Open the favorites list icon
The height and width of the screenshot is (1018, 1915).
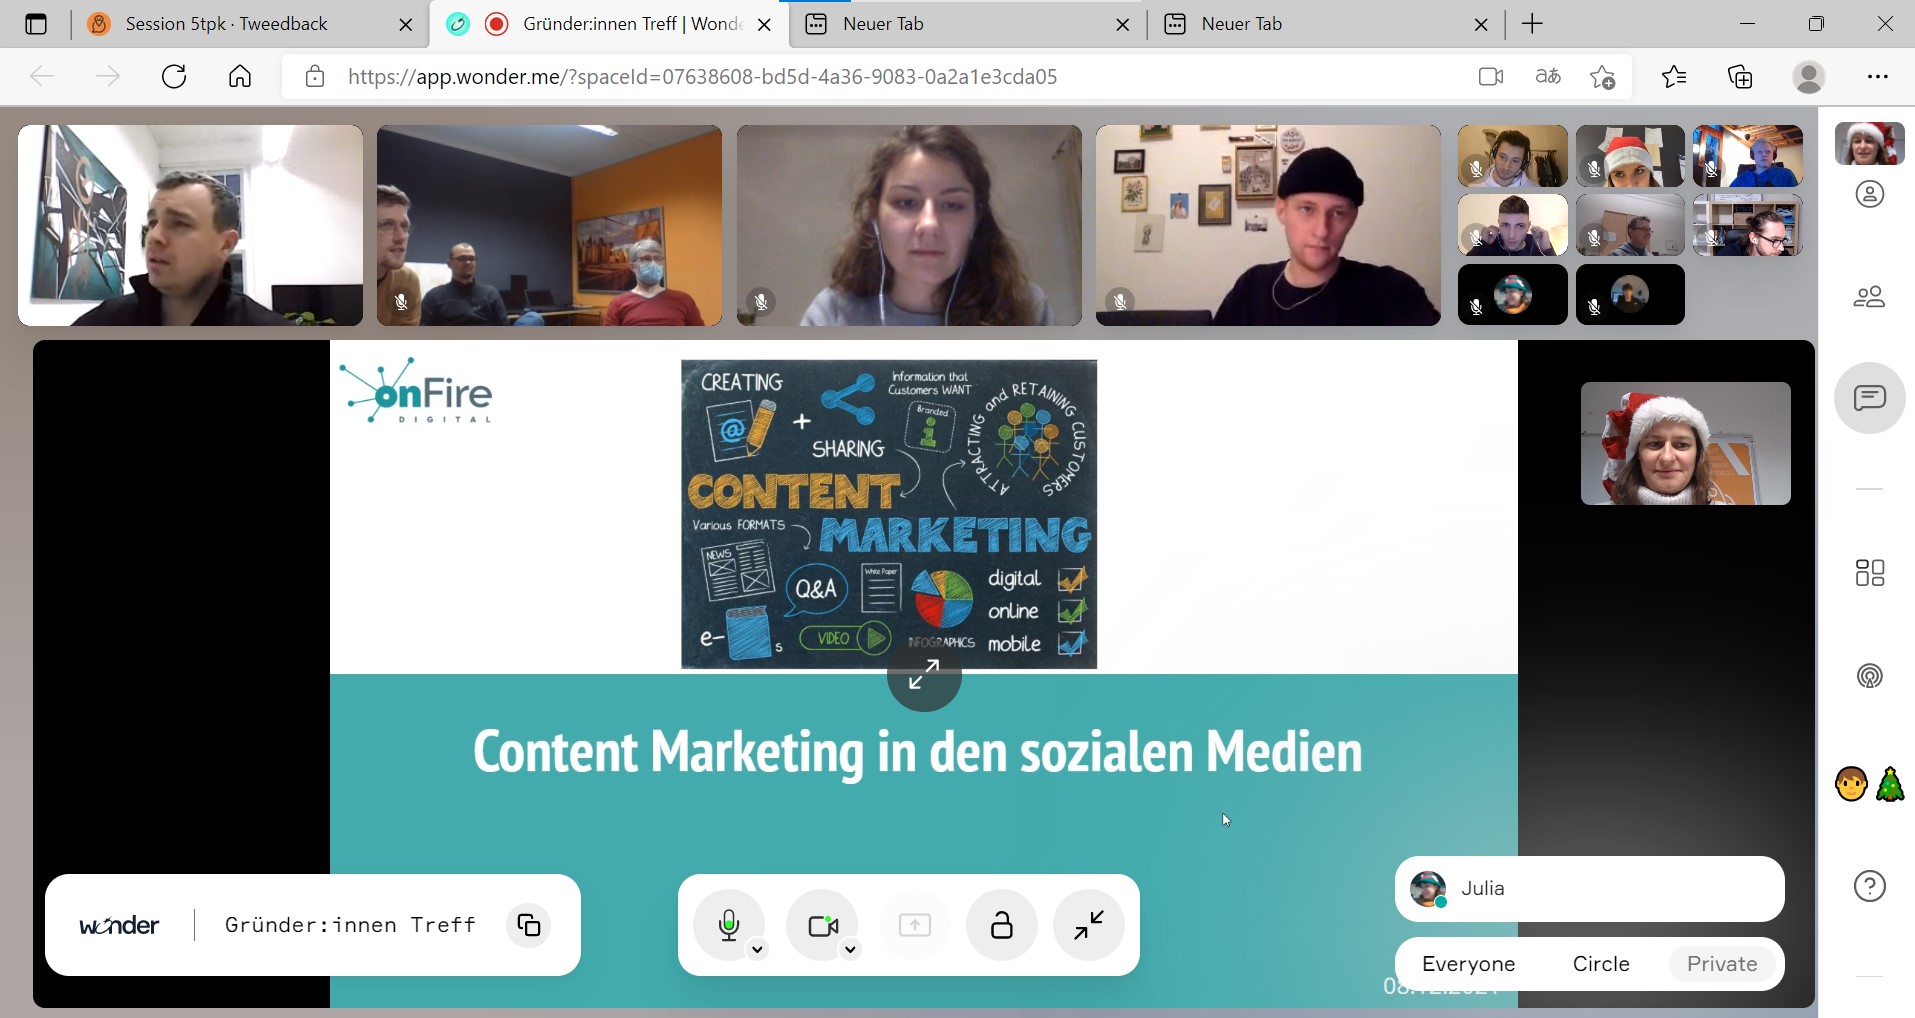(1674, 77)
